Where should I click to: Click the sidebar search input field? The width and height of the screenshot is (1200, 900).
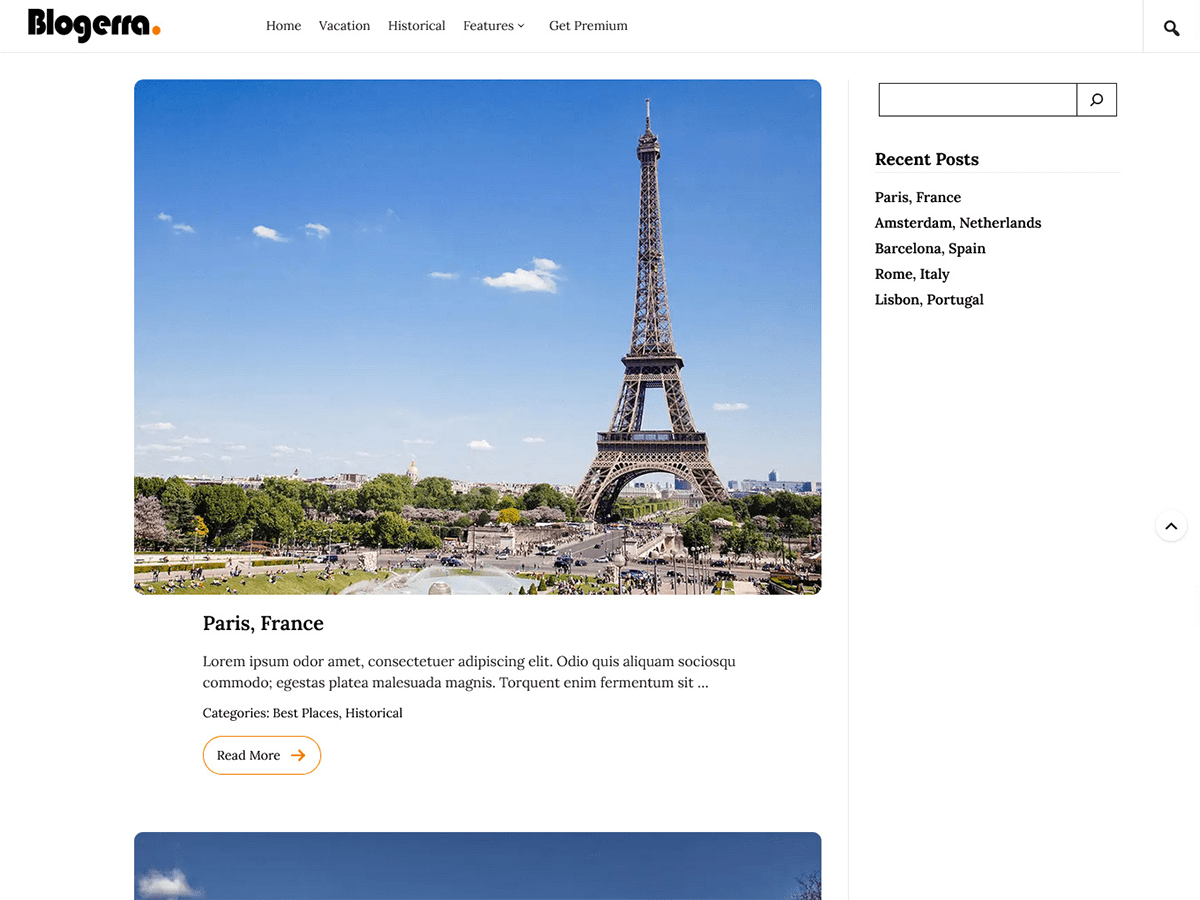pyautogui.click(x=978, y=100)
